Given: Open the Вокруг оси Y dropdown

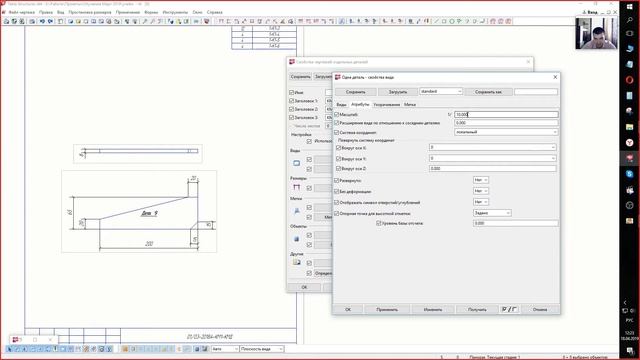Looking at the screenshot, I should coord(493,158).
